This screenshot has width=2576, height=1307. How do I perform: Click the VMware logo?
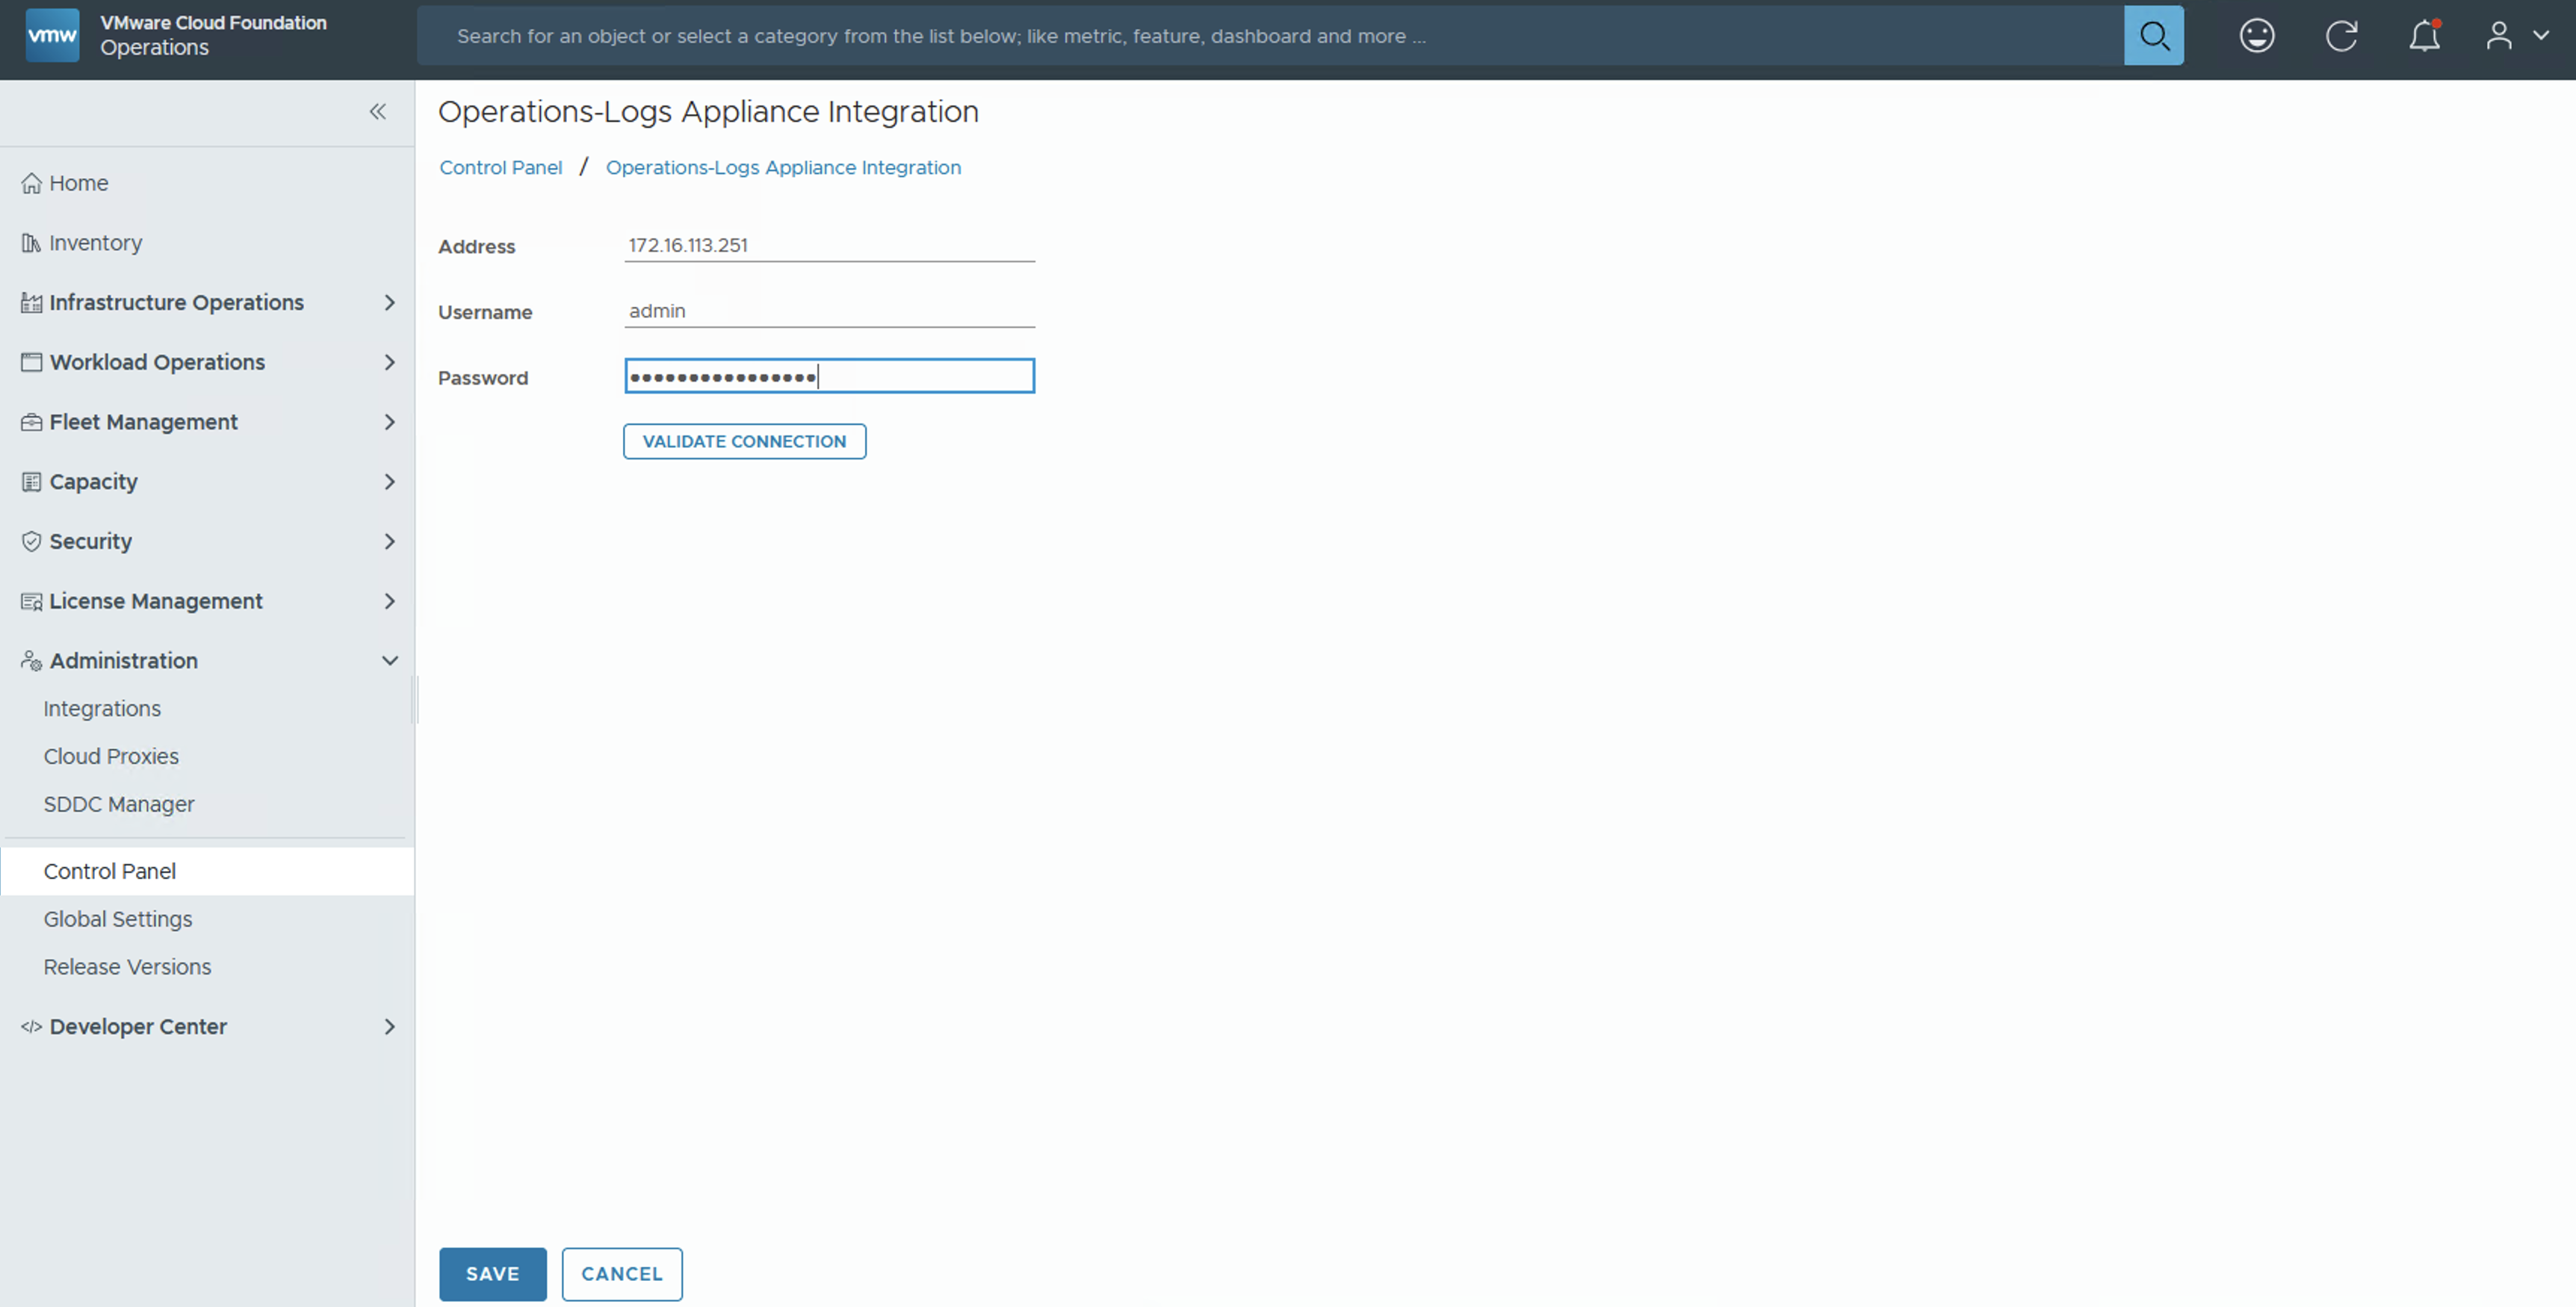[52, 35]
